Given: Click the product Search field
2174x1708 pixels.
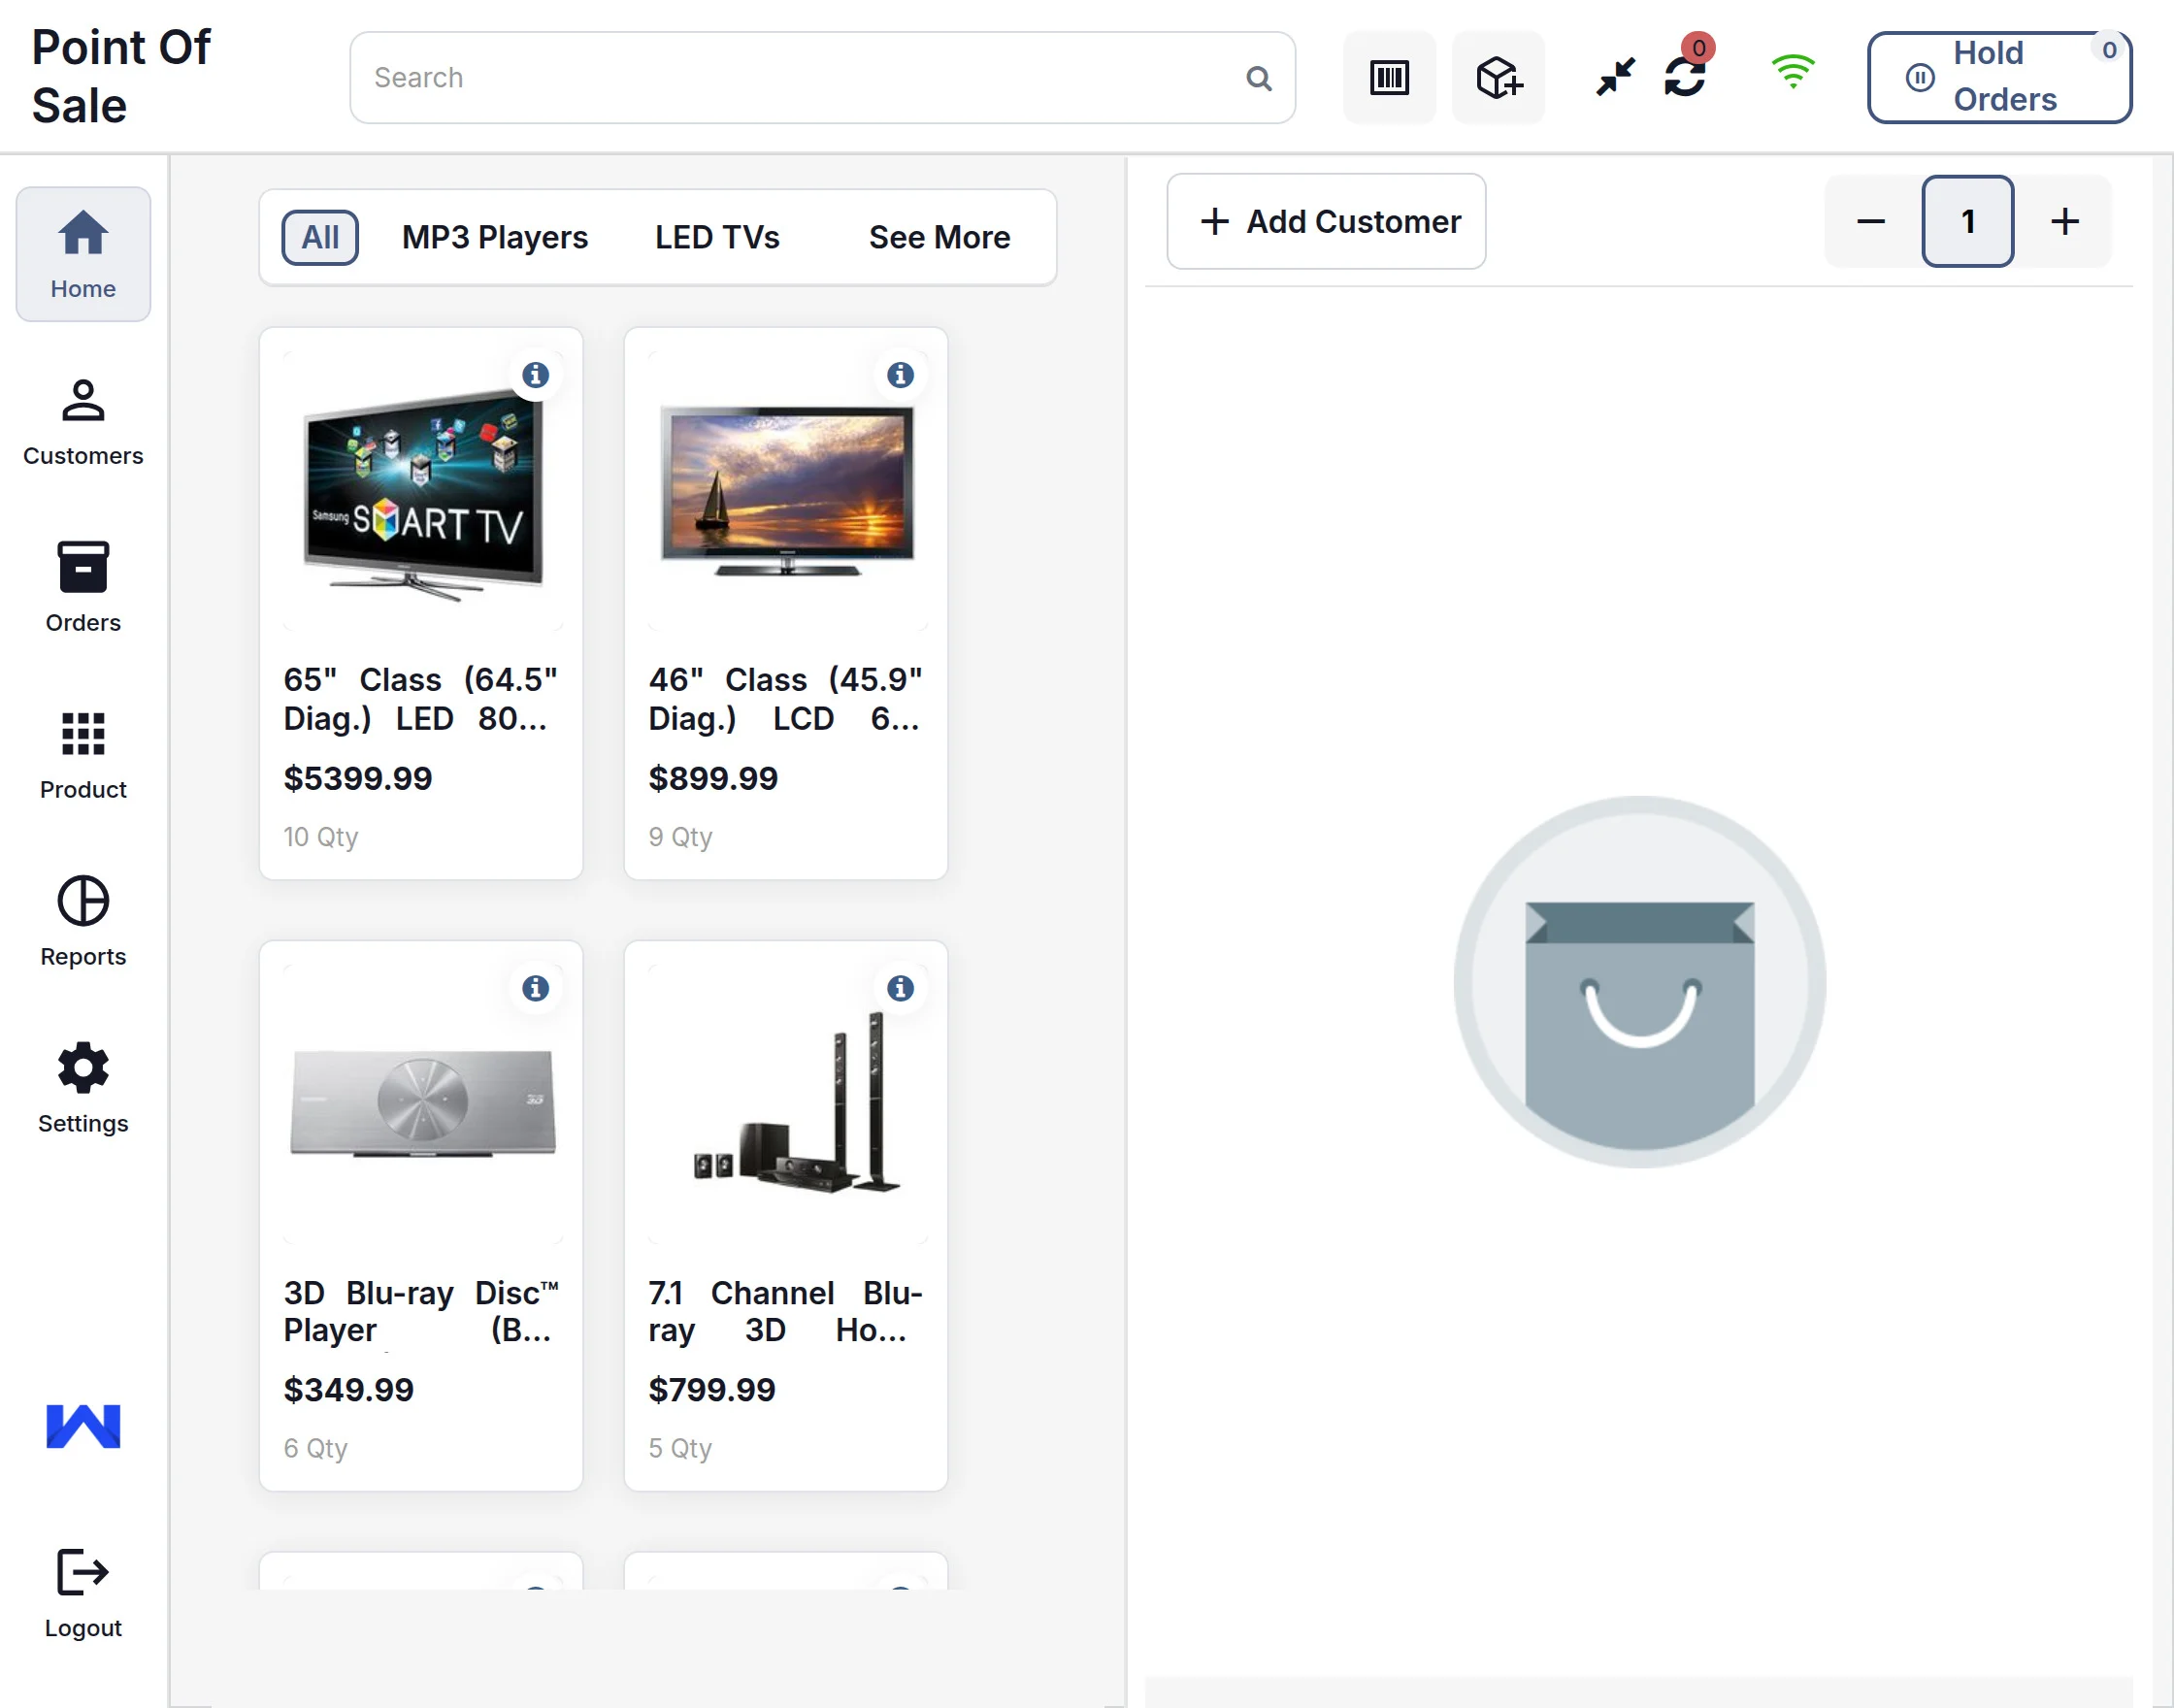Looking at the screenshot, I should 800,77.
